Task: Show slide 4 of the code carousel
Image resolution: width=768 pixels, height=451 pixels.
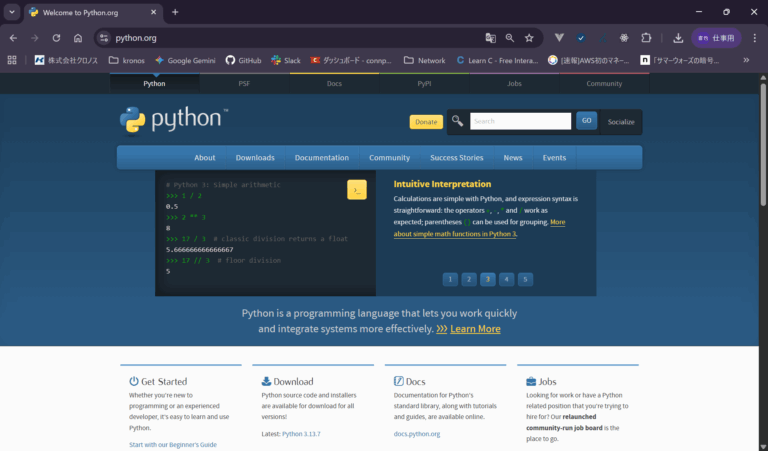Action: pos(506,279)
